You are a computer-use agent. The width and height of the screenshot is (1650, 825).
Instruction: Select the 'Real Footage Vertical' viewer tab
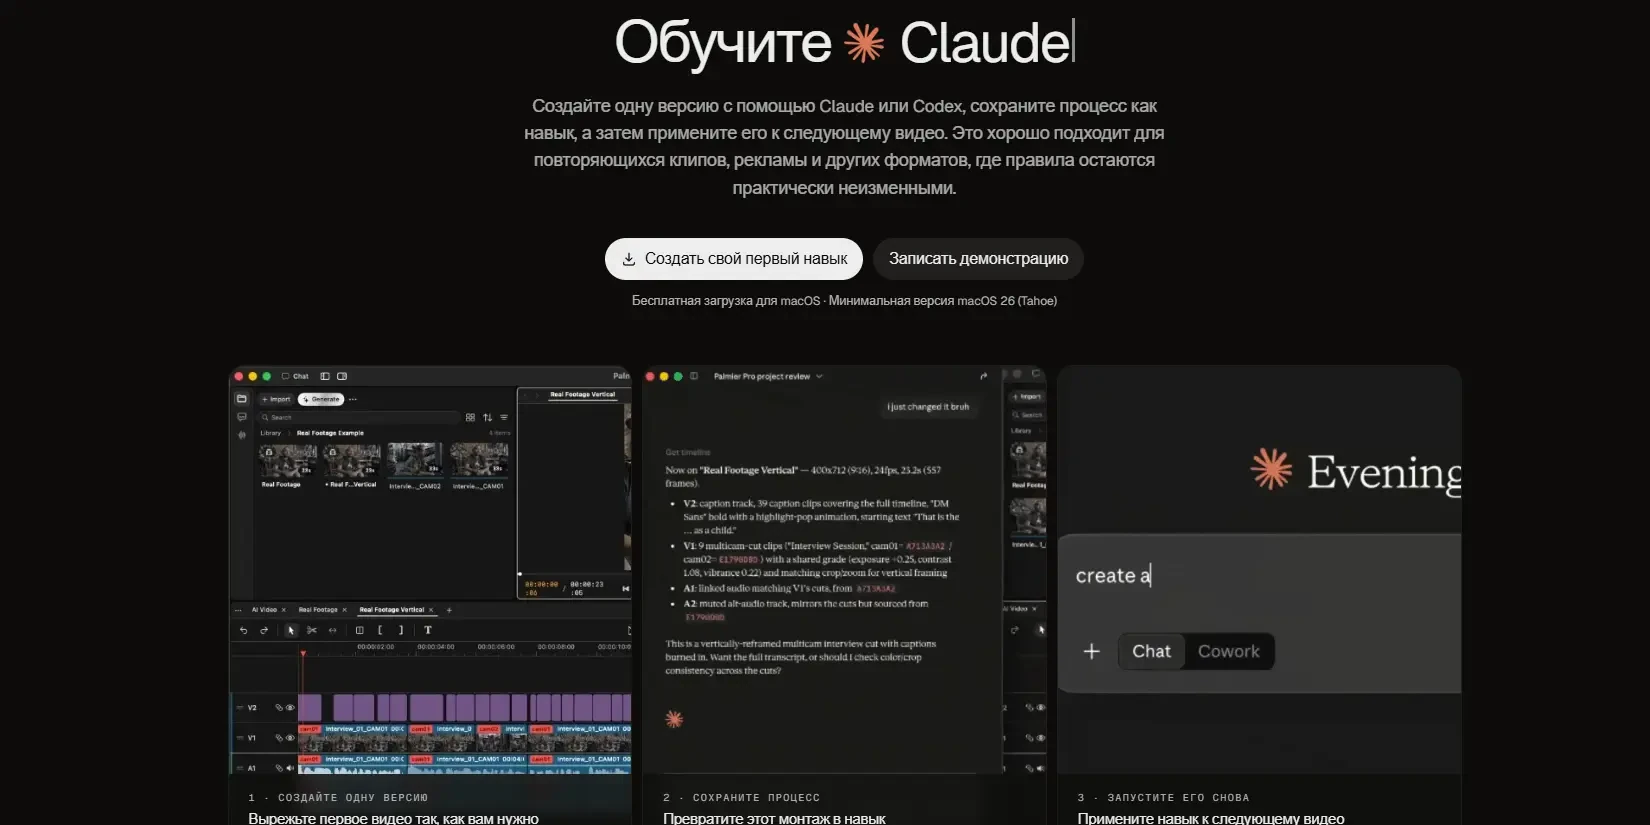click(x=583, y=395)
